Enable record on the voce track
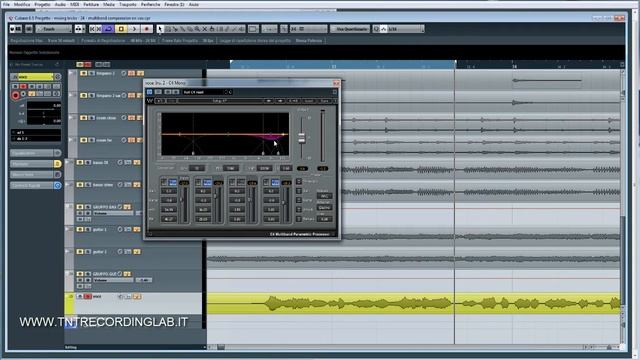Image resolution: width=640 pixels, height=360 pixels. (88, 296)
